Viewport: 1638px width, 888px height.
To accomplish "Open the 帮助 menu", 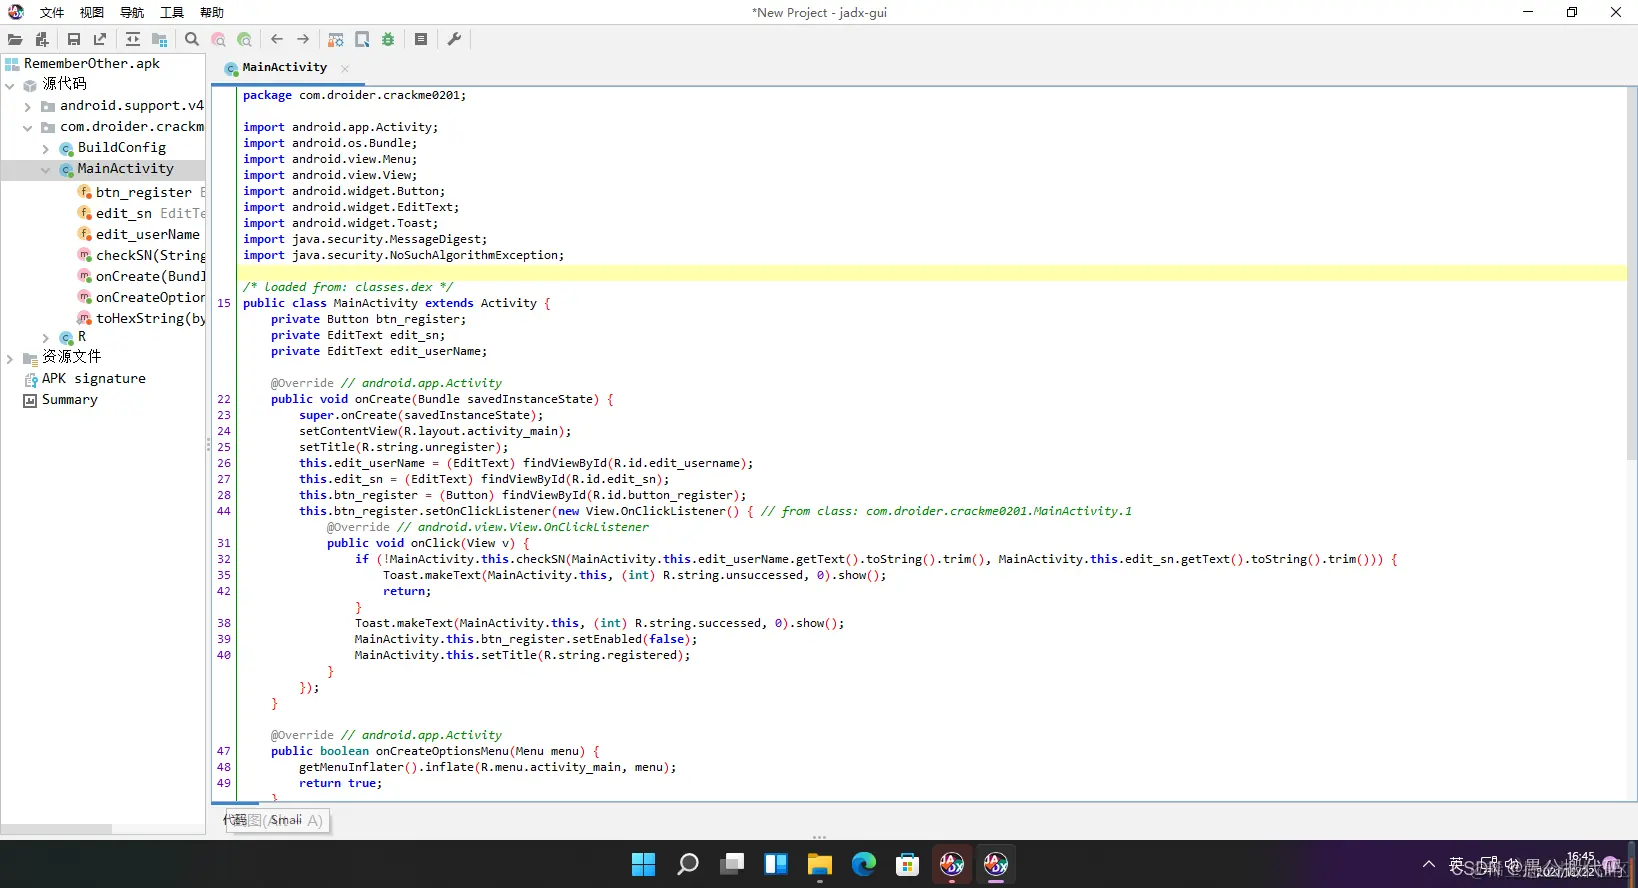I will (x=212, y=12).
